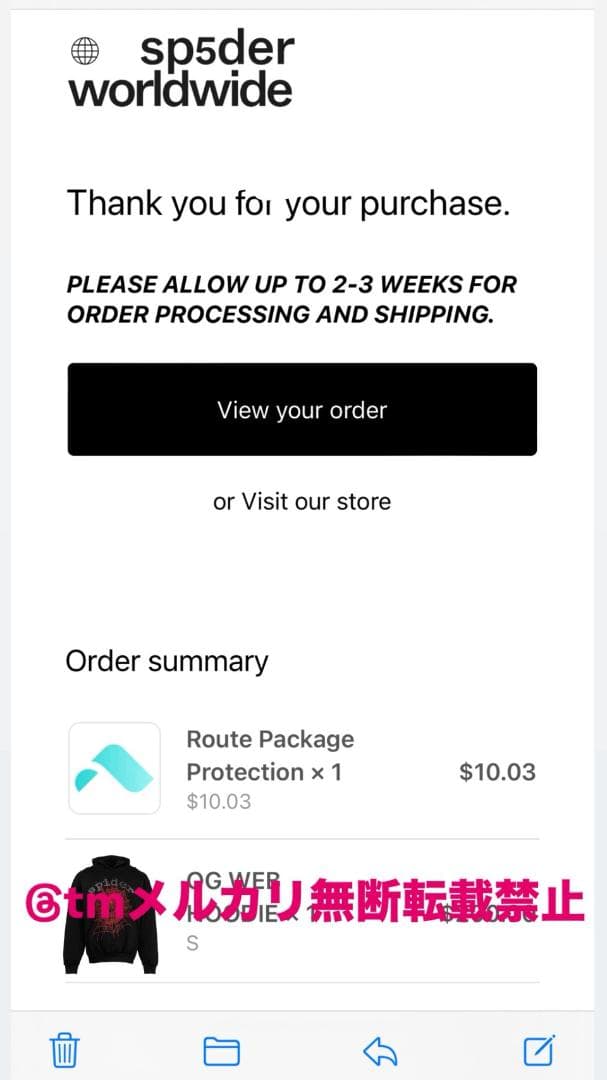Open the black hoodie product thumbnail
607x1080 pixels.
(x=106, y=912)
